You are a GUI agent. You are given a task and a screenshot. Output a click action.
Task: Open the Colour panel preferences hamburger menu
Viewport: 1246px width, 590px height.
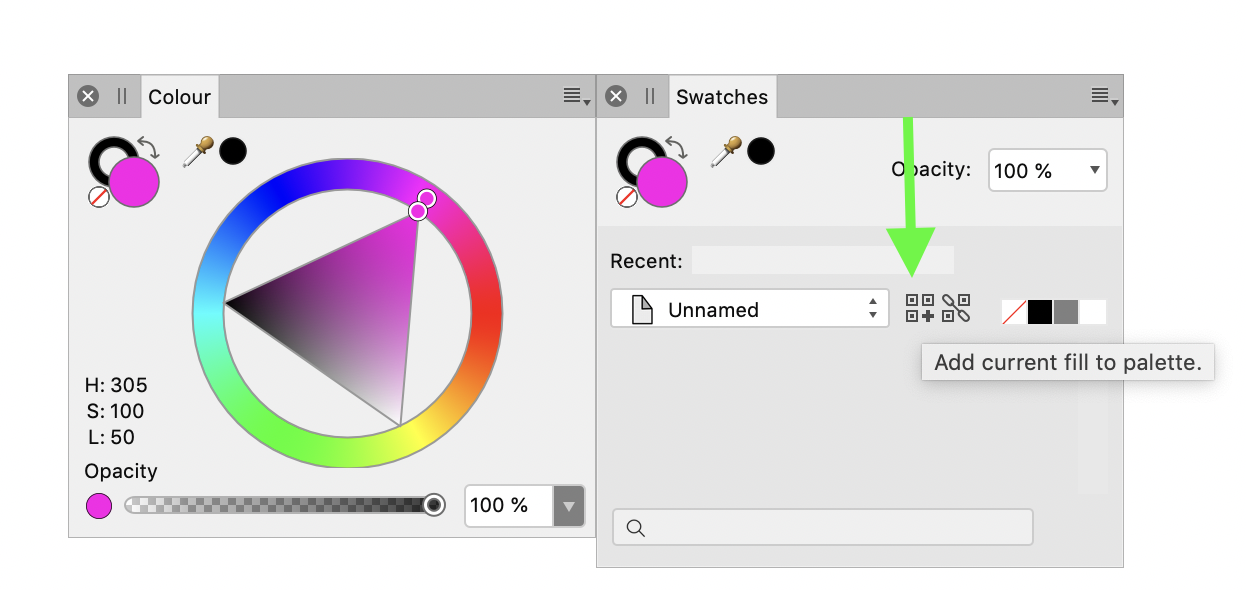click(572, 96)
